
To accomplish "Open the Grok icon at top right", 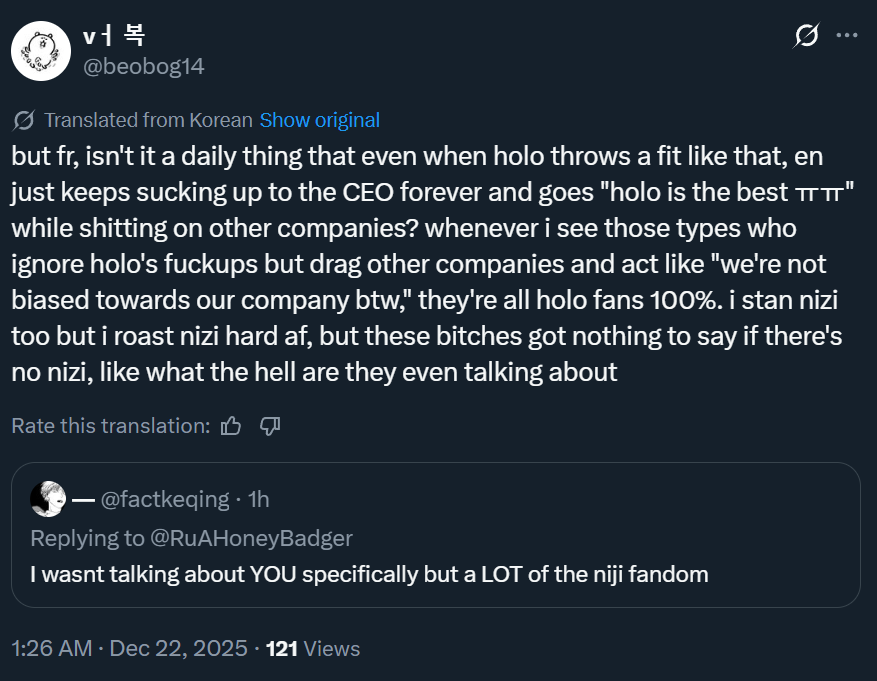I will coord(806,36).
